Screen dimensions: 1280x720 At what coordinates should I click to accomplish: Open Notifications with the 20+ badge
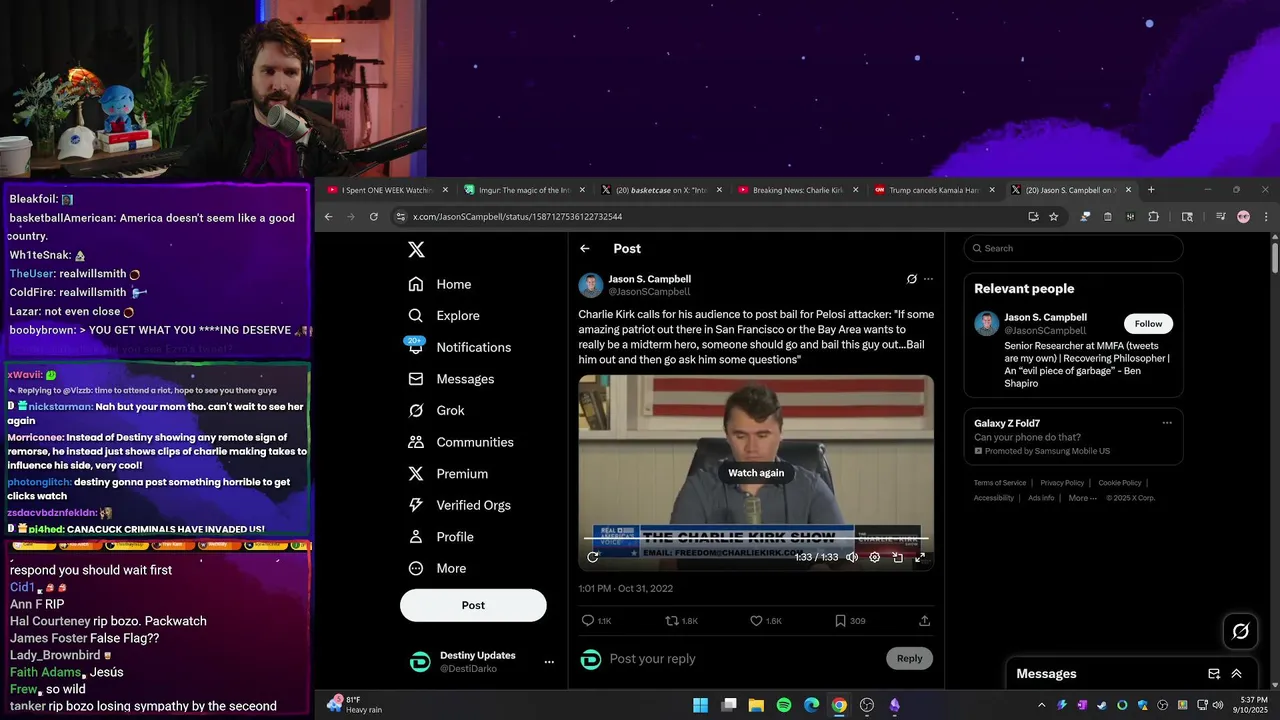tap(460, 347)
